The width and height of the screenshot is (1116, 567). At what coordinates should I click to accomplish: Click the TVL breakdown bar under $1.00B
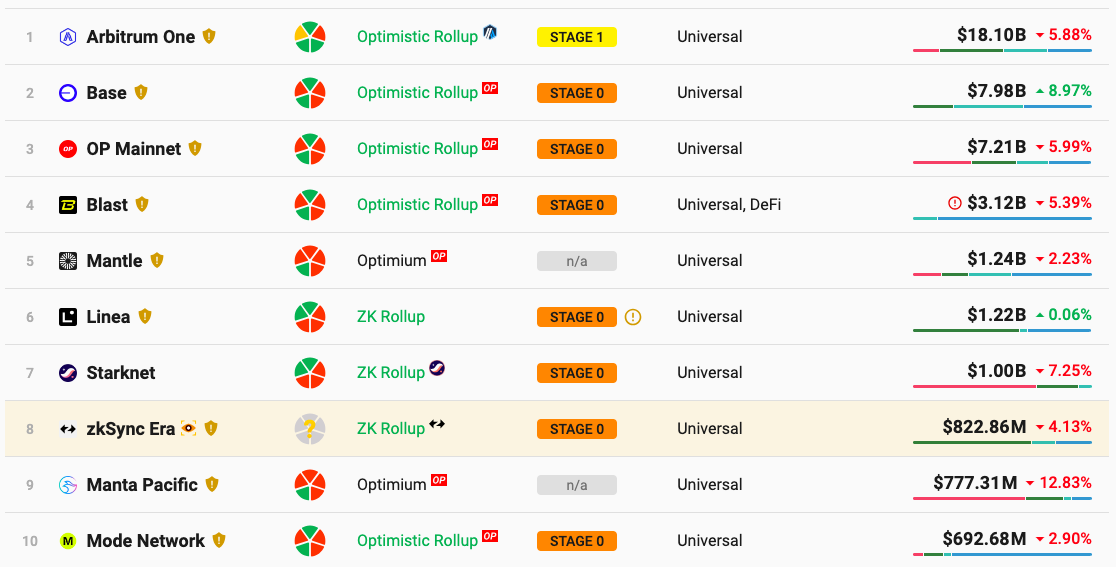[1002, 386]
